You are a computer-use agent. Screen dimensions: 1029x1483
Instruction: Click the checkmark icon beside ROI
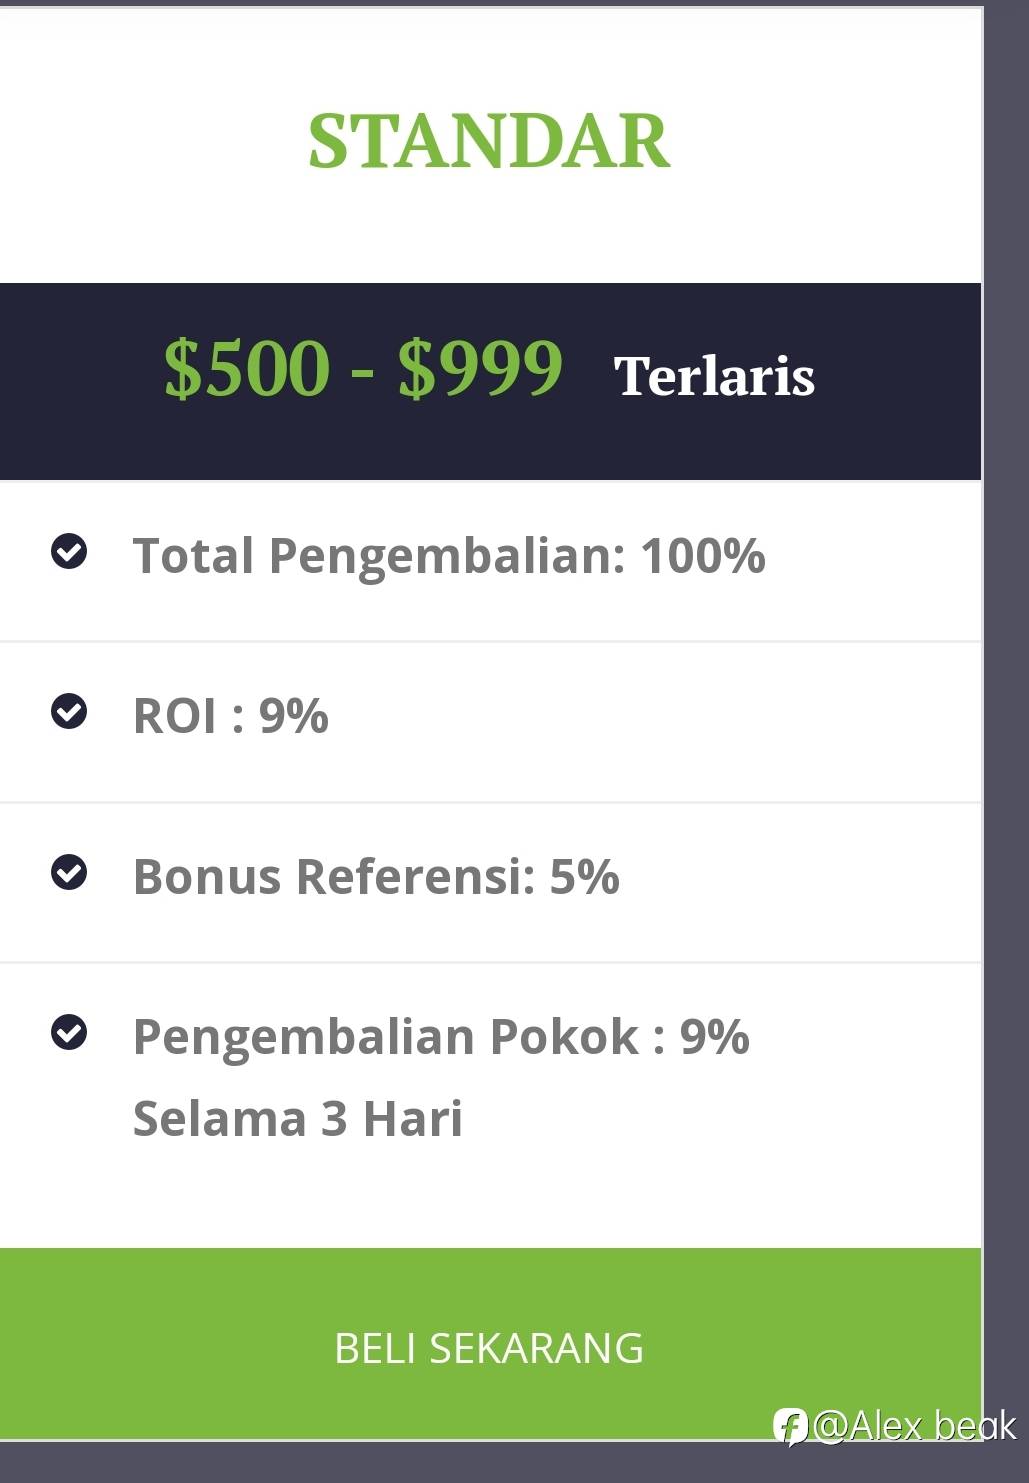(x=69, y=711)
